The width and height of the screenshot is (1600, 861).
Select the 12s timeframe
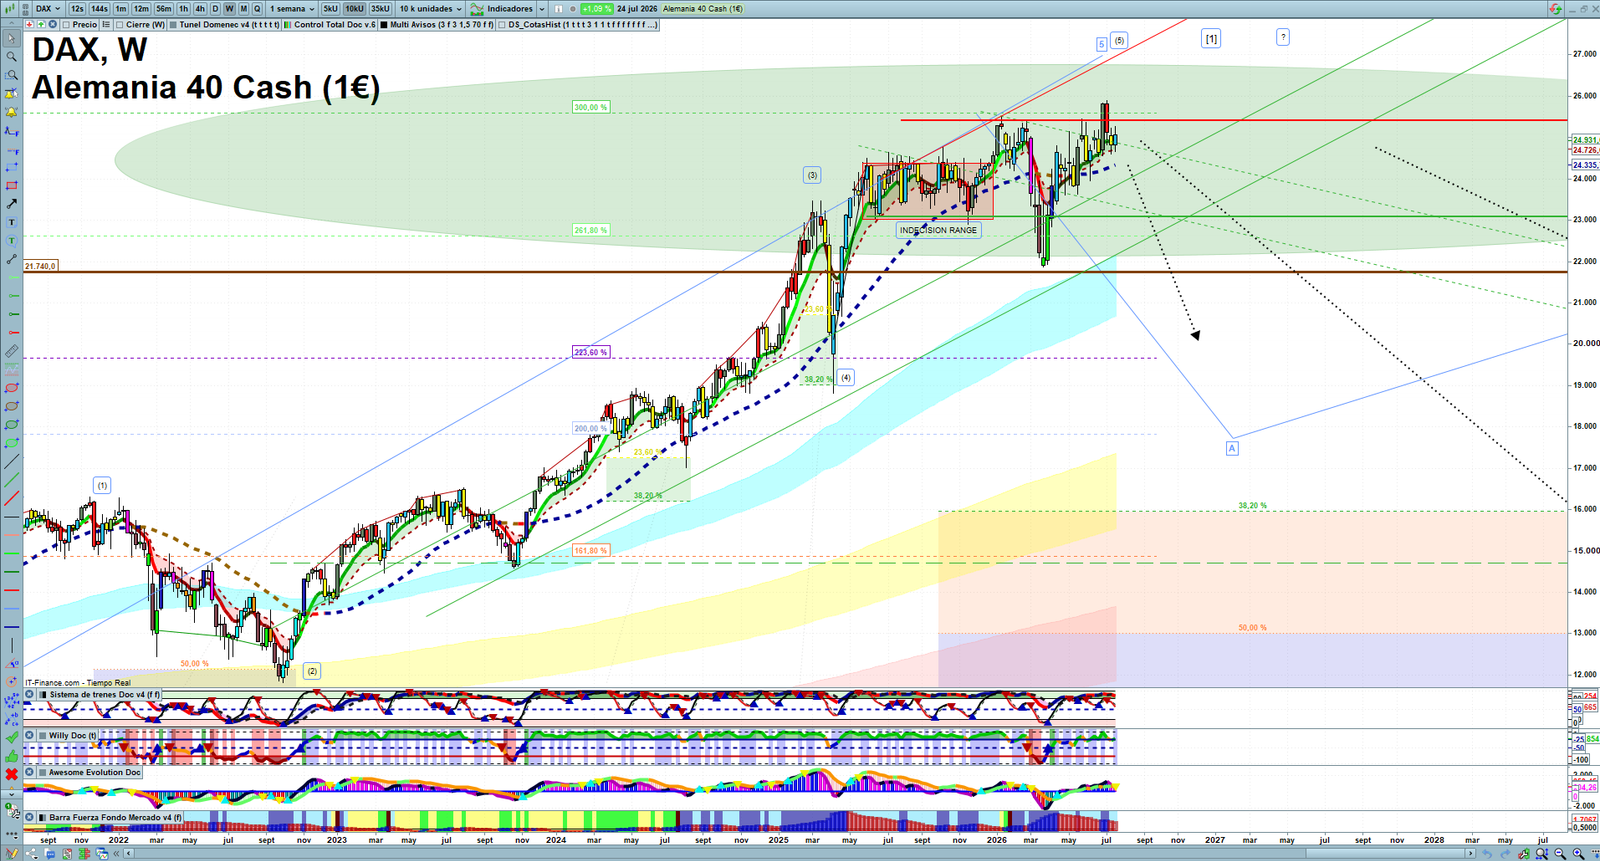(77, 8)
